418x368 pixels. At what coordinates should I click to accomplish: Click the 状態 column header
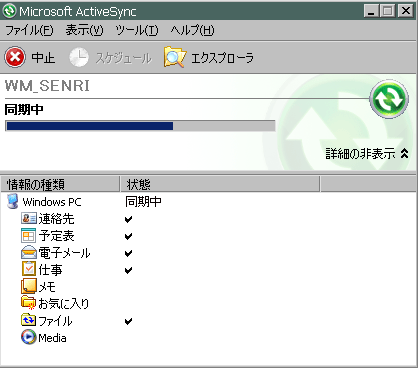[x=220, y=184]
